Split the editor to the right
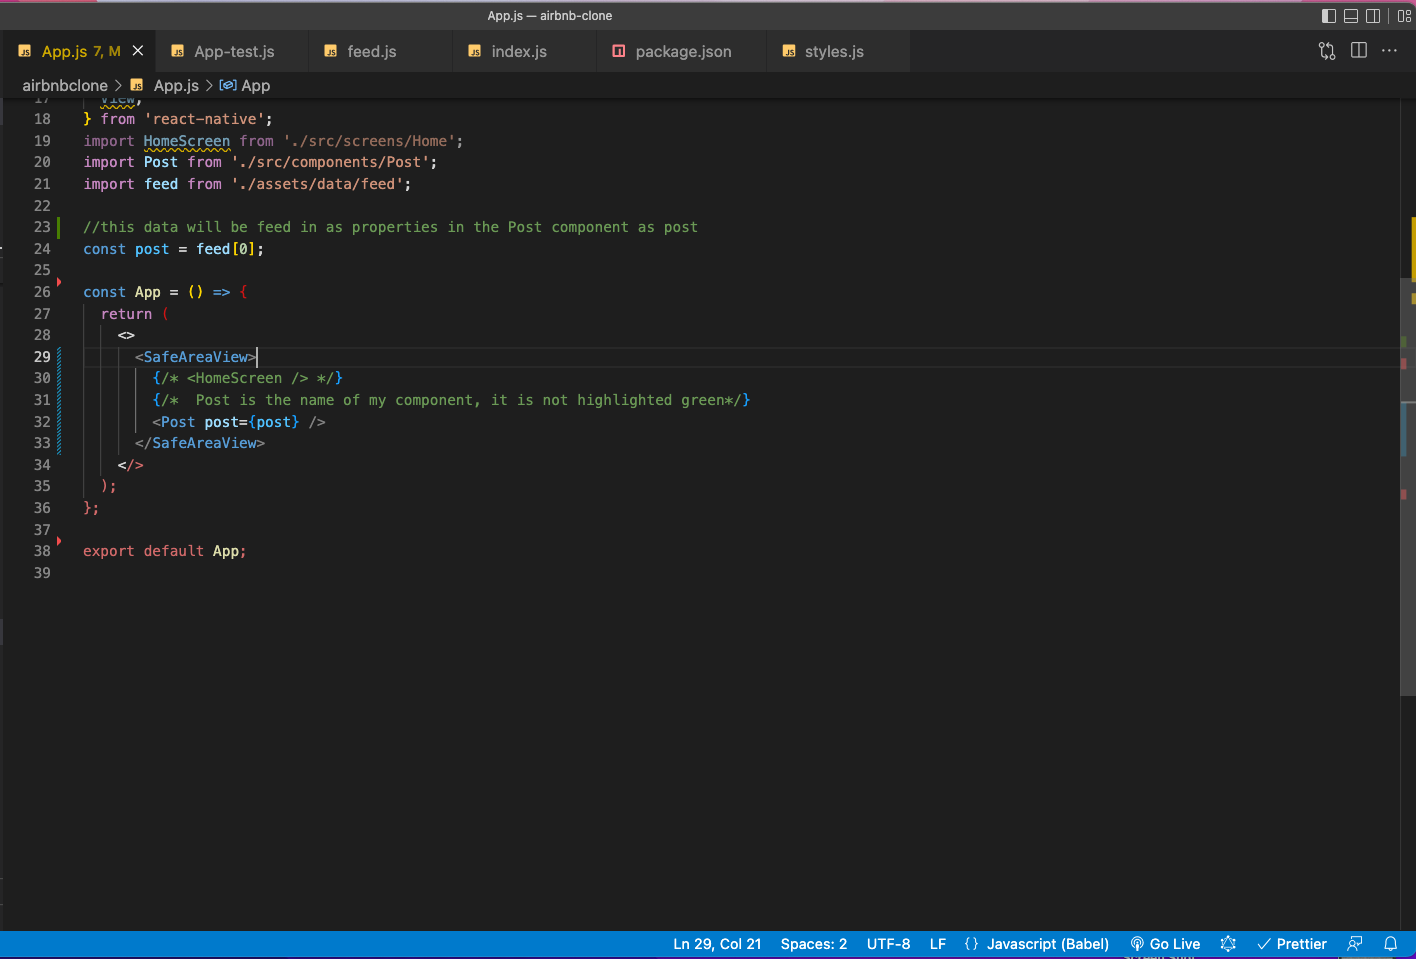 tap(1359, 51)
